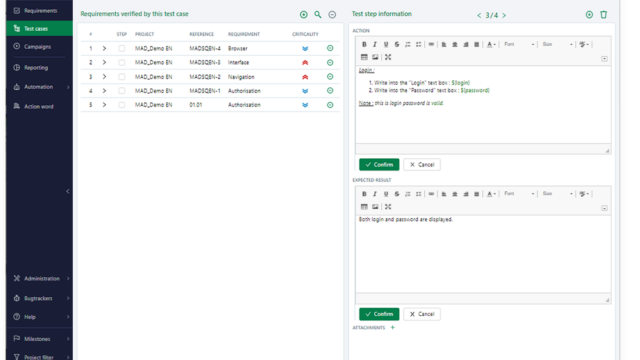The image size is (640, 360).
Task: Collapse the left sidebar
Action: [x=68, y=191]
